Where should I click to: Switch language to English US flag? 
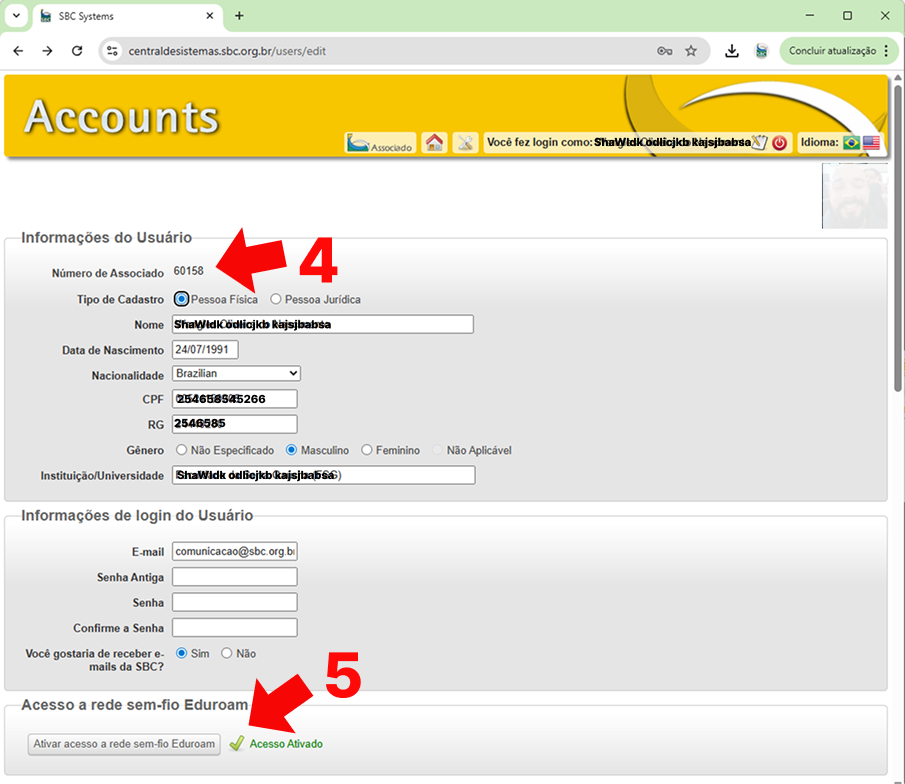[872, 143]
